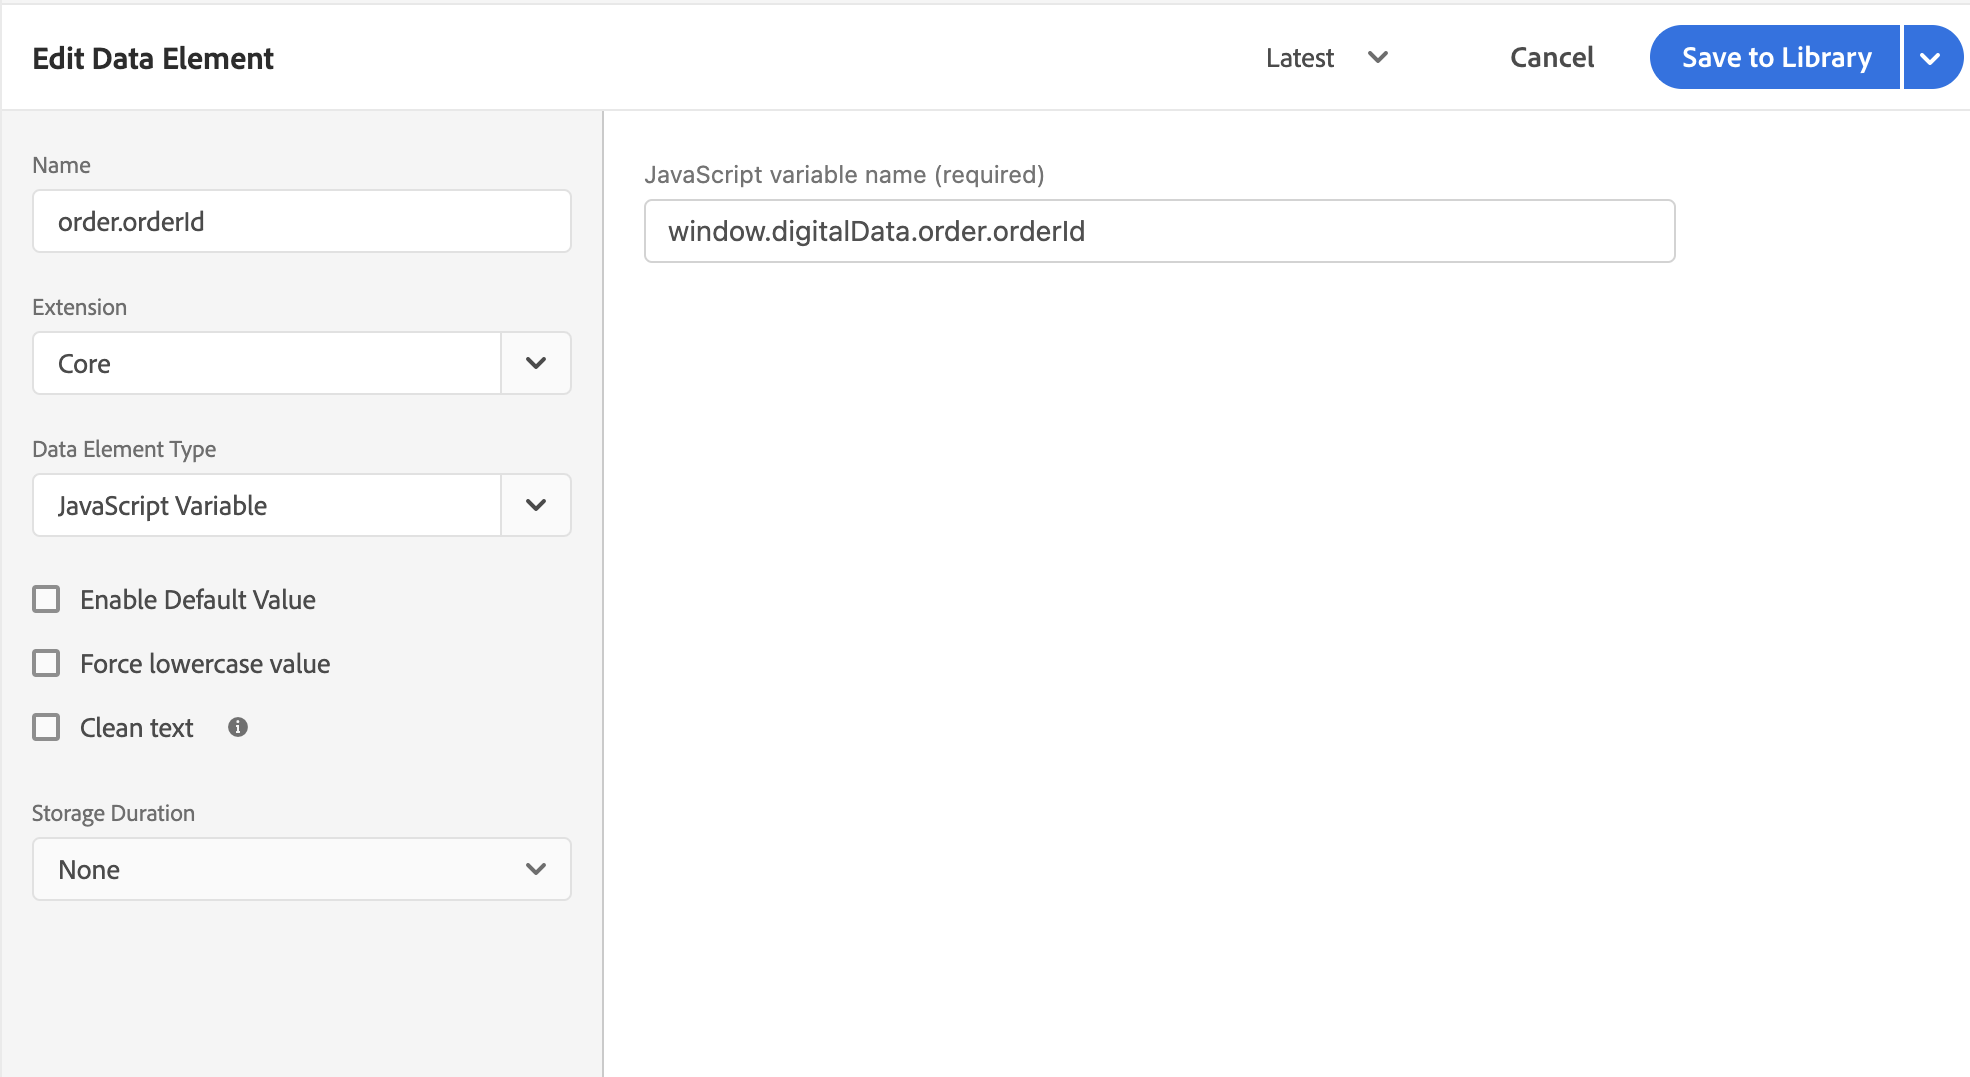Viewport: 1970px width, 1077px height.
Task: Enable the Default Value checkbox
Action: pyautogui.click(x=47, y=599)
